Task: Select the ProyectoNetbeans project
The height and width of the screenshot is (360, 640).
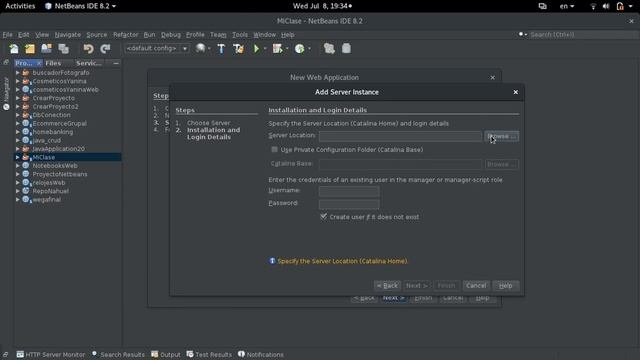Action: coord(60,174)
